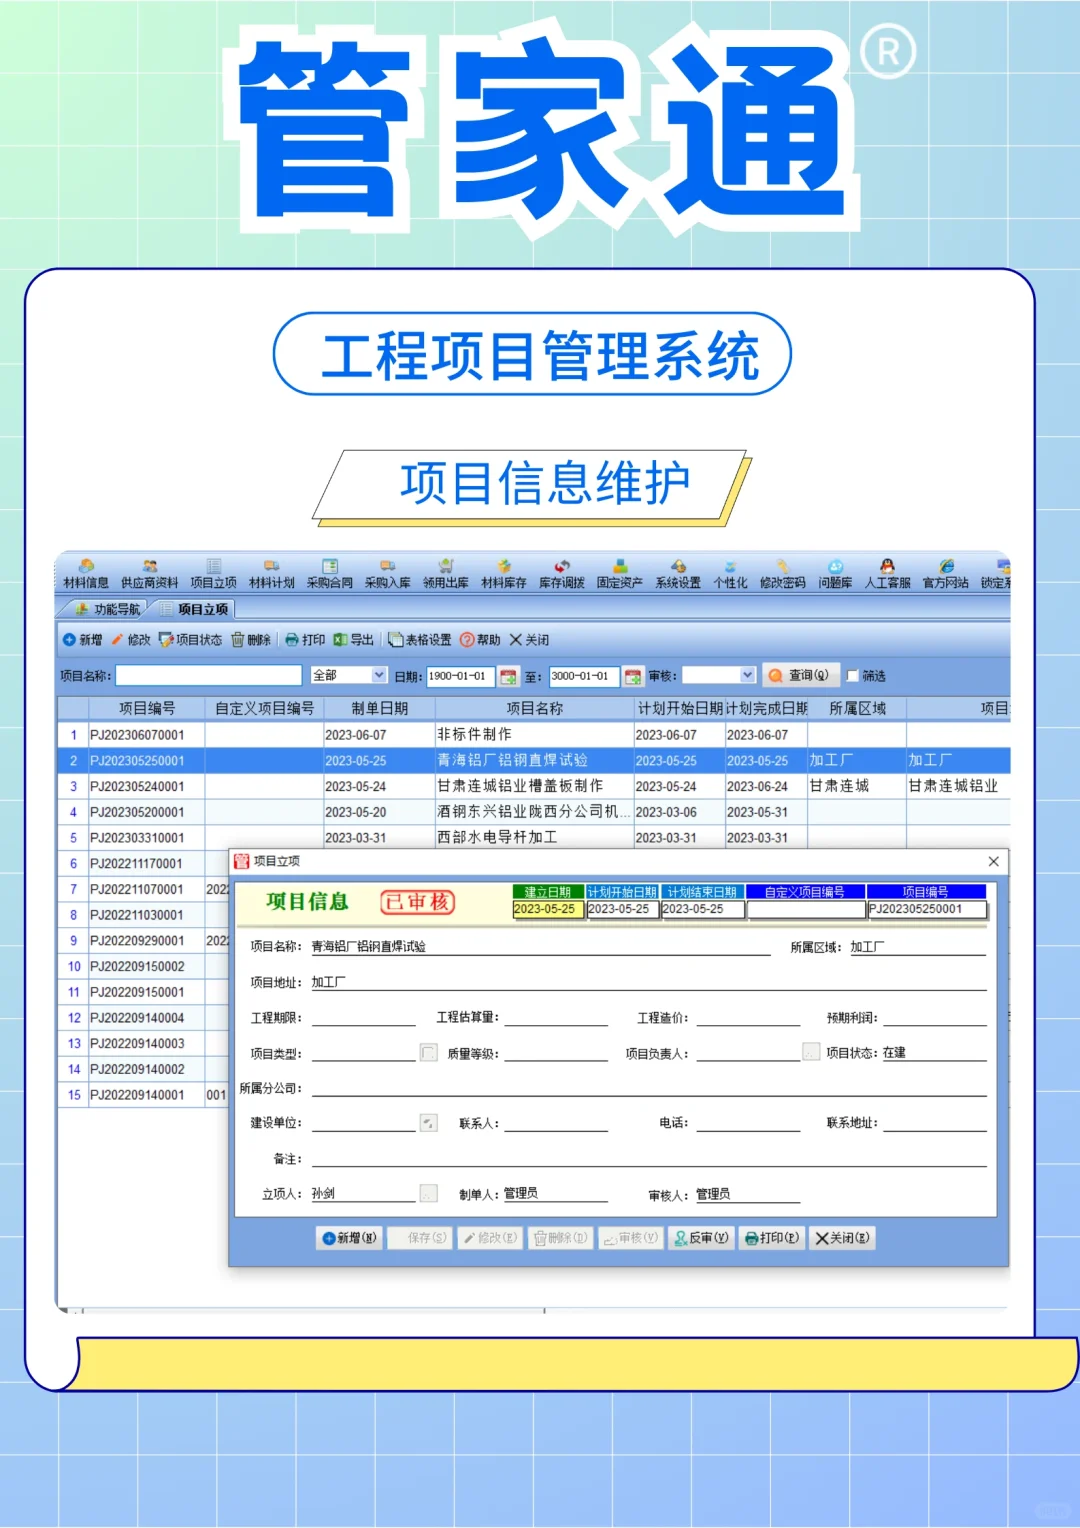The width and height of the screenshot is (1080, 1528).
Task: Select row PJ202306070001
Action: pyautogui.click(x=534, y=735)
